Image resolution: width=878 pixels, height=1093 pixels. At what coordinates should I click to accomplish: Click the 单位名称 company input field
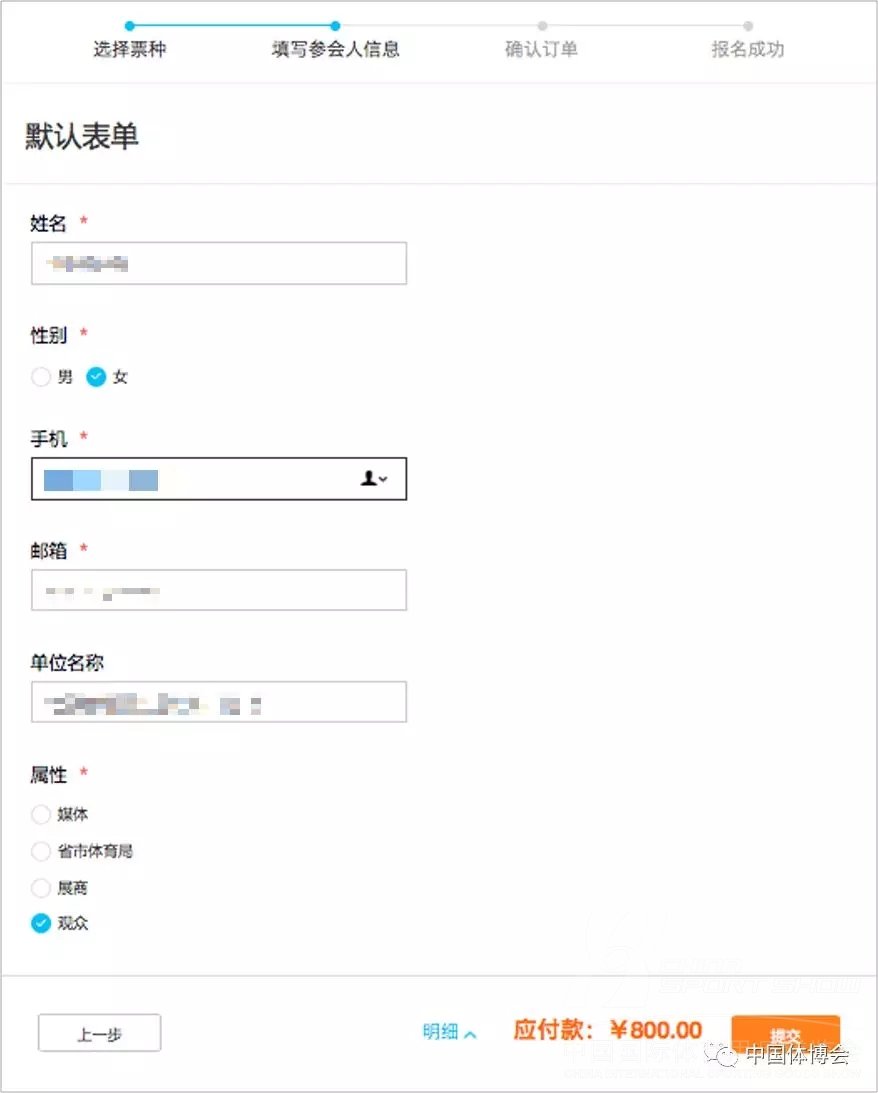click(x=219, y=702)
